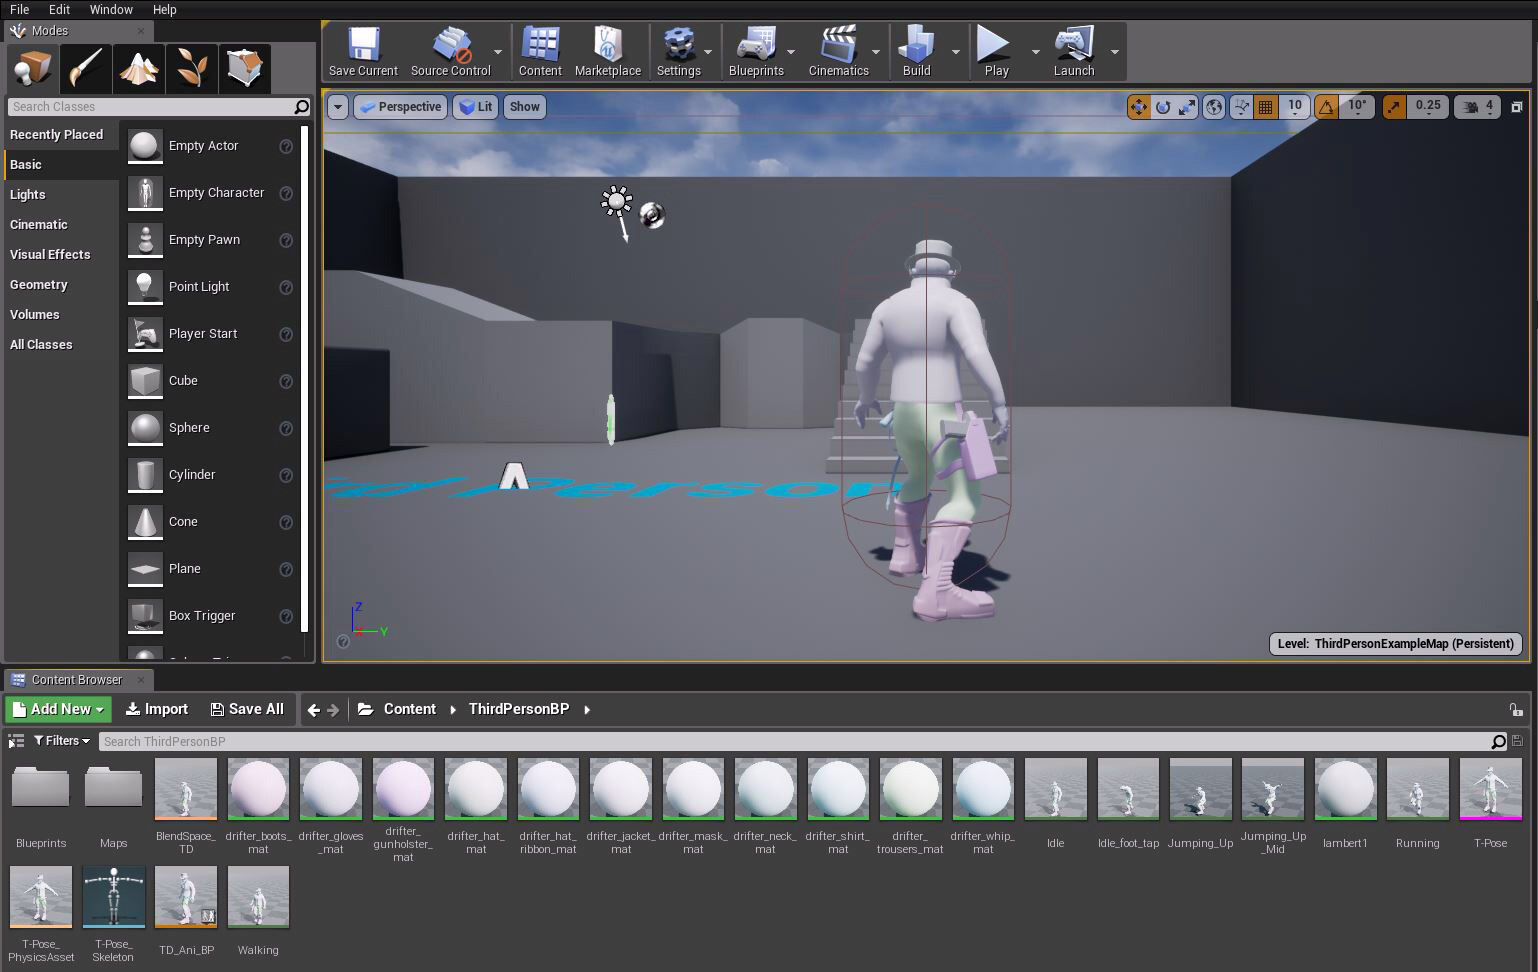This screenshot has width=1538, height=972.
Task: Toggle scale snapping
Action: 1394,106
